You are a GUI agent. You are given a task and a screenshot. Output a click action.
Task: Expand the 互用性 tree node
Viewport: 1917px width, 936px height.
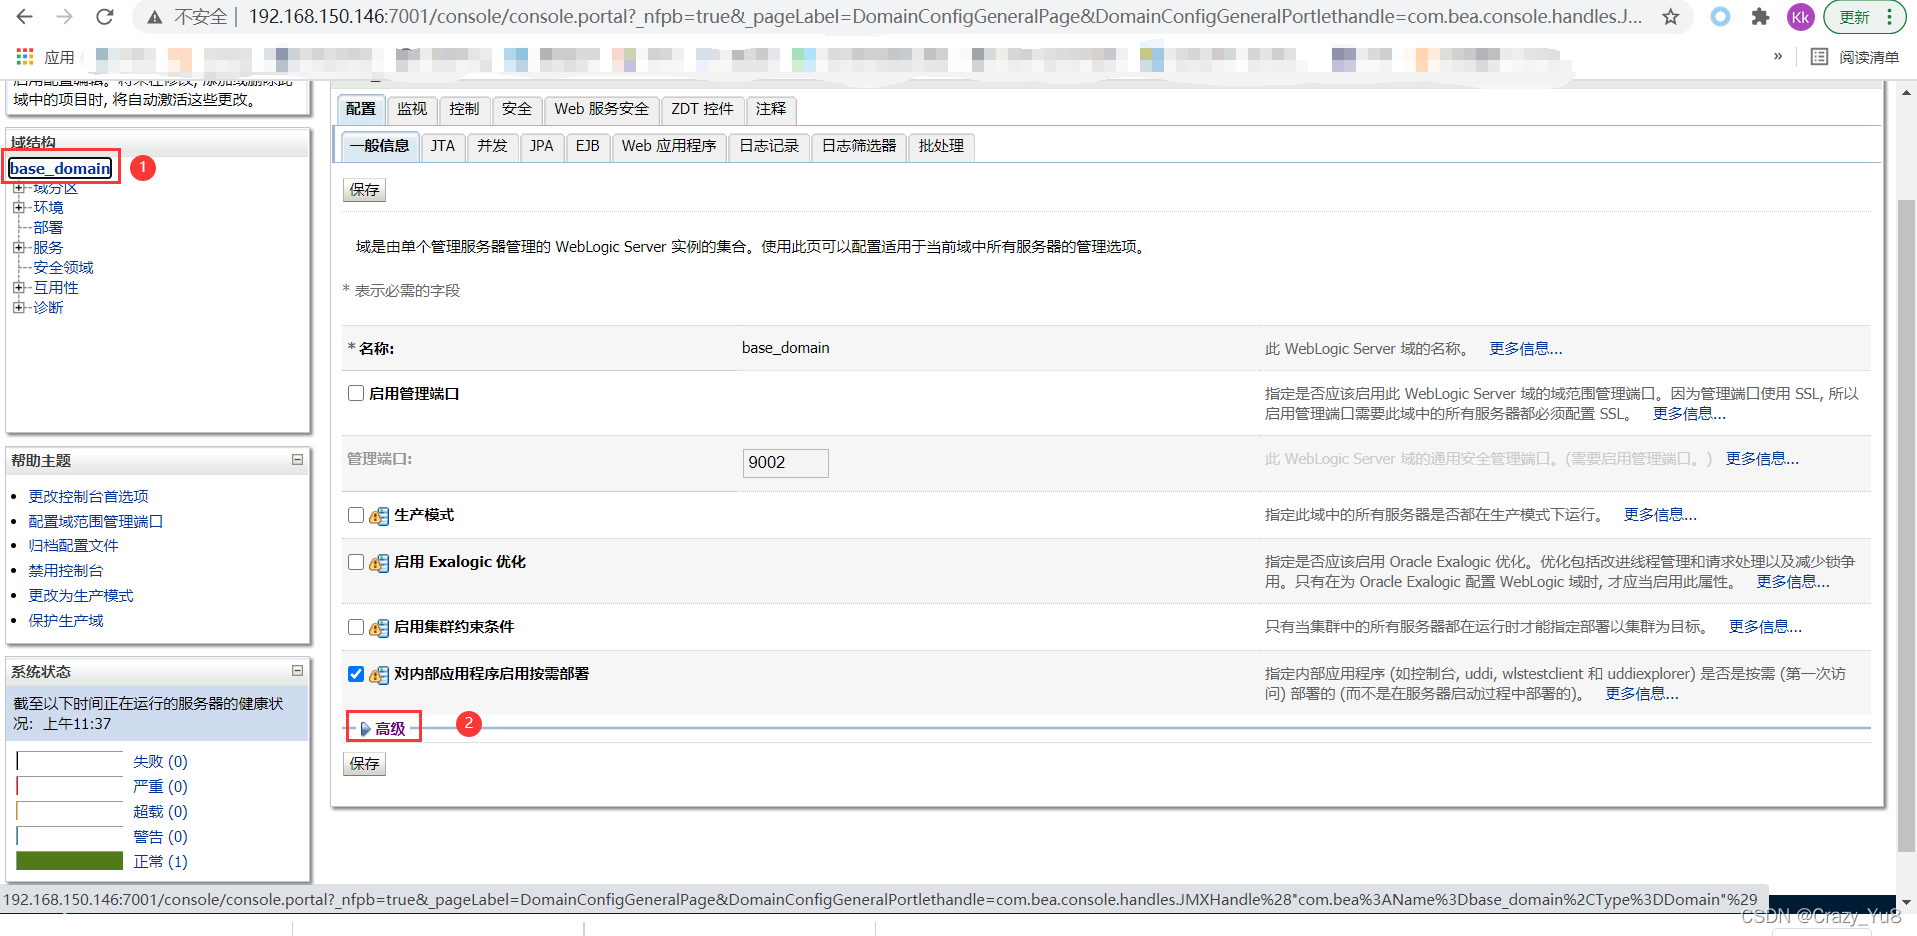(19, 287)
